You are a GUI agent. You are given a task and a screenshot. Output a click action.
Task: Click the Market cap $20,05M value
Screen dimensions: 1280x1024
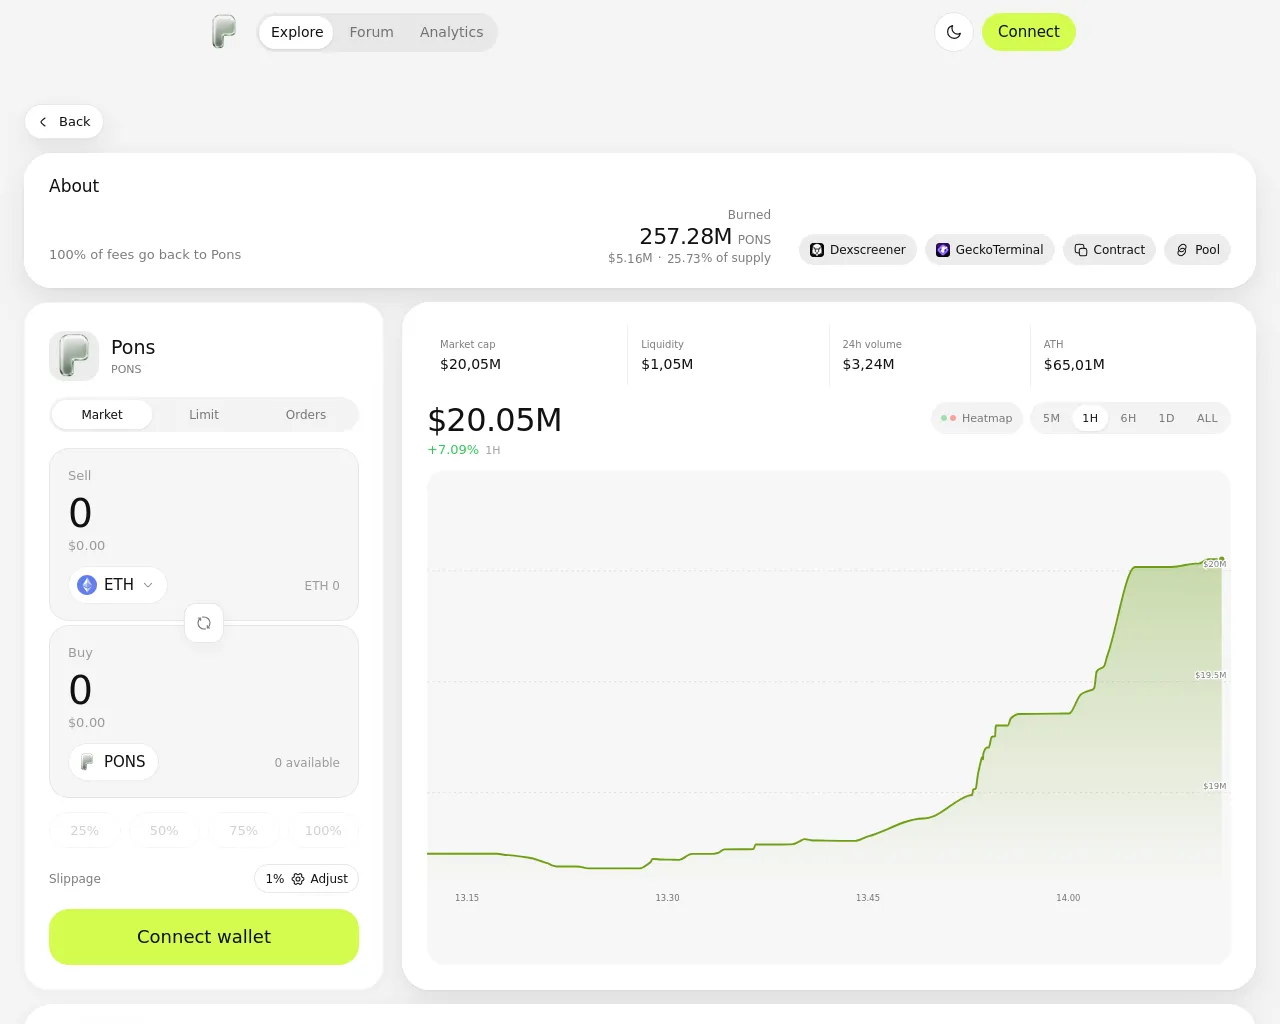tap(470, 365)
